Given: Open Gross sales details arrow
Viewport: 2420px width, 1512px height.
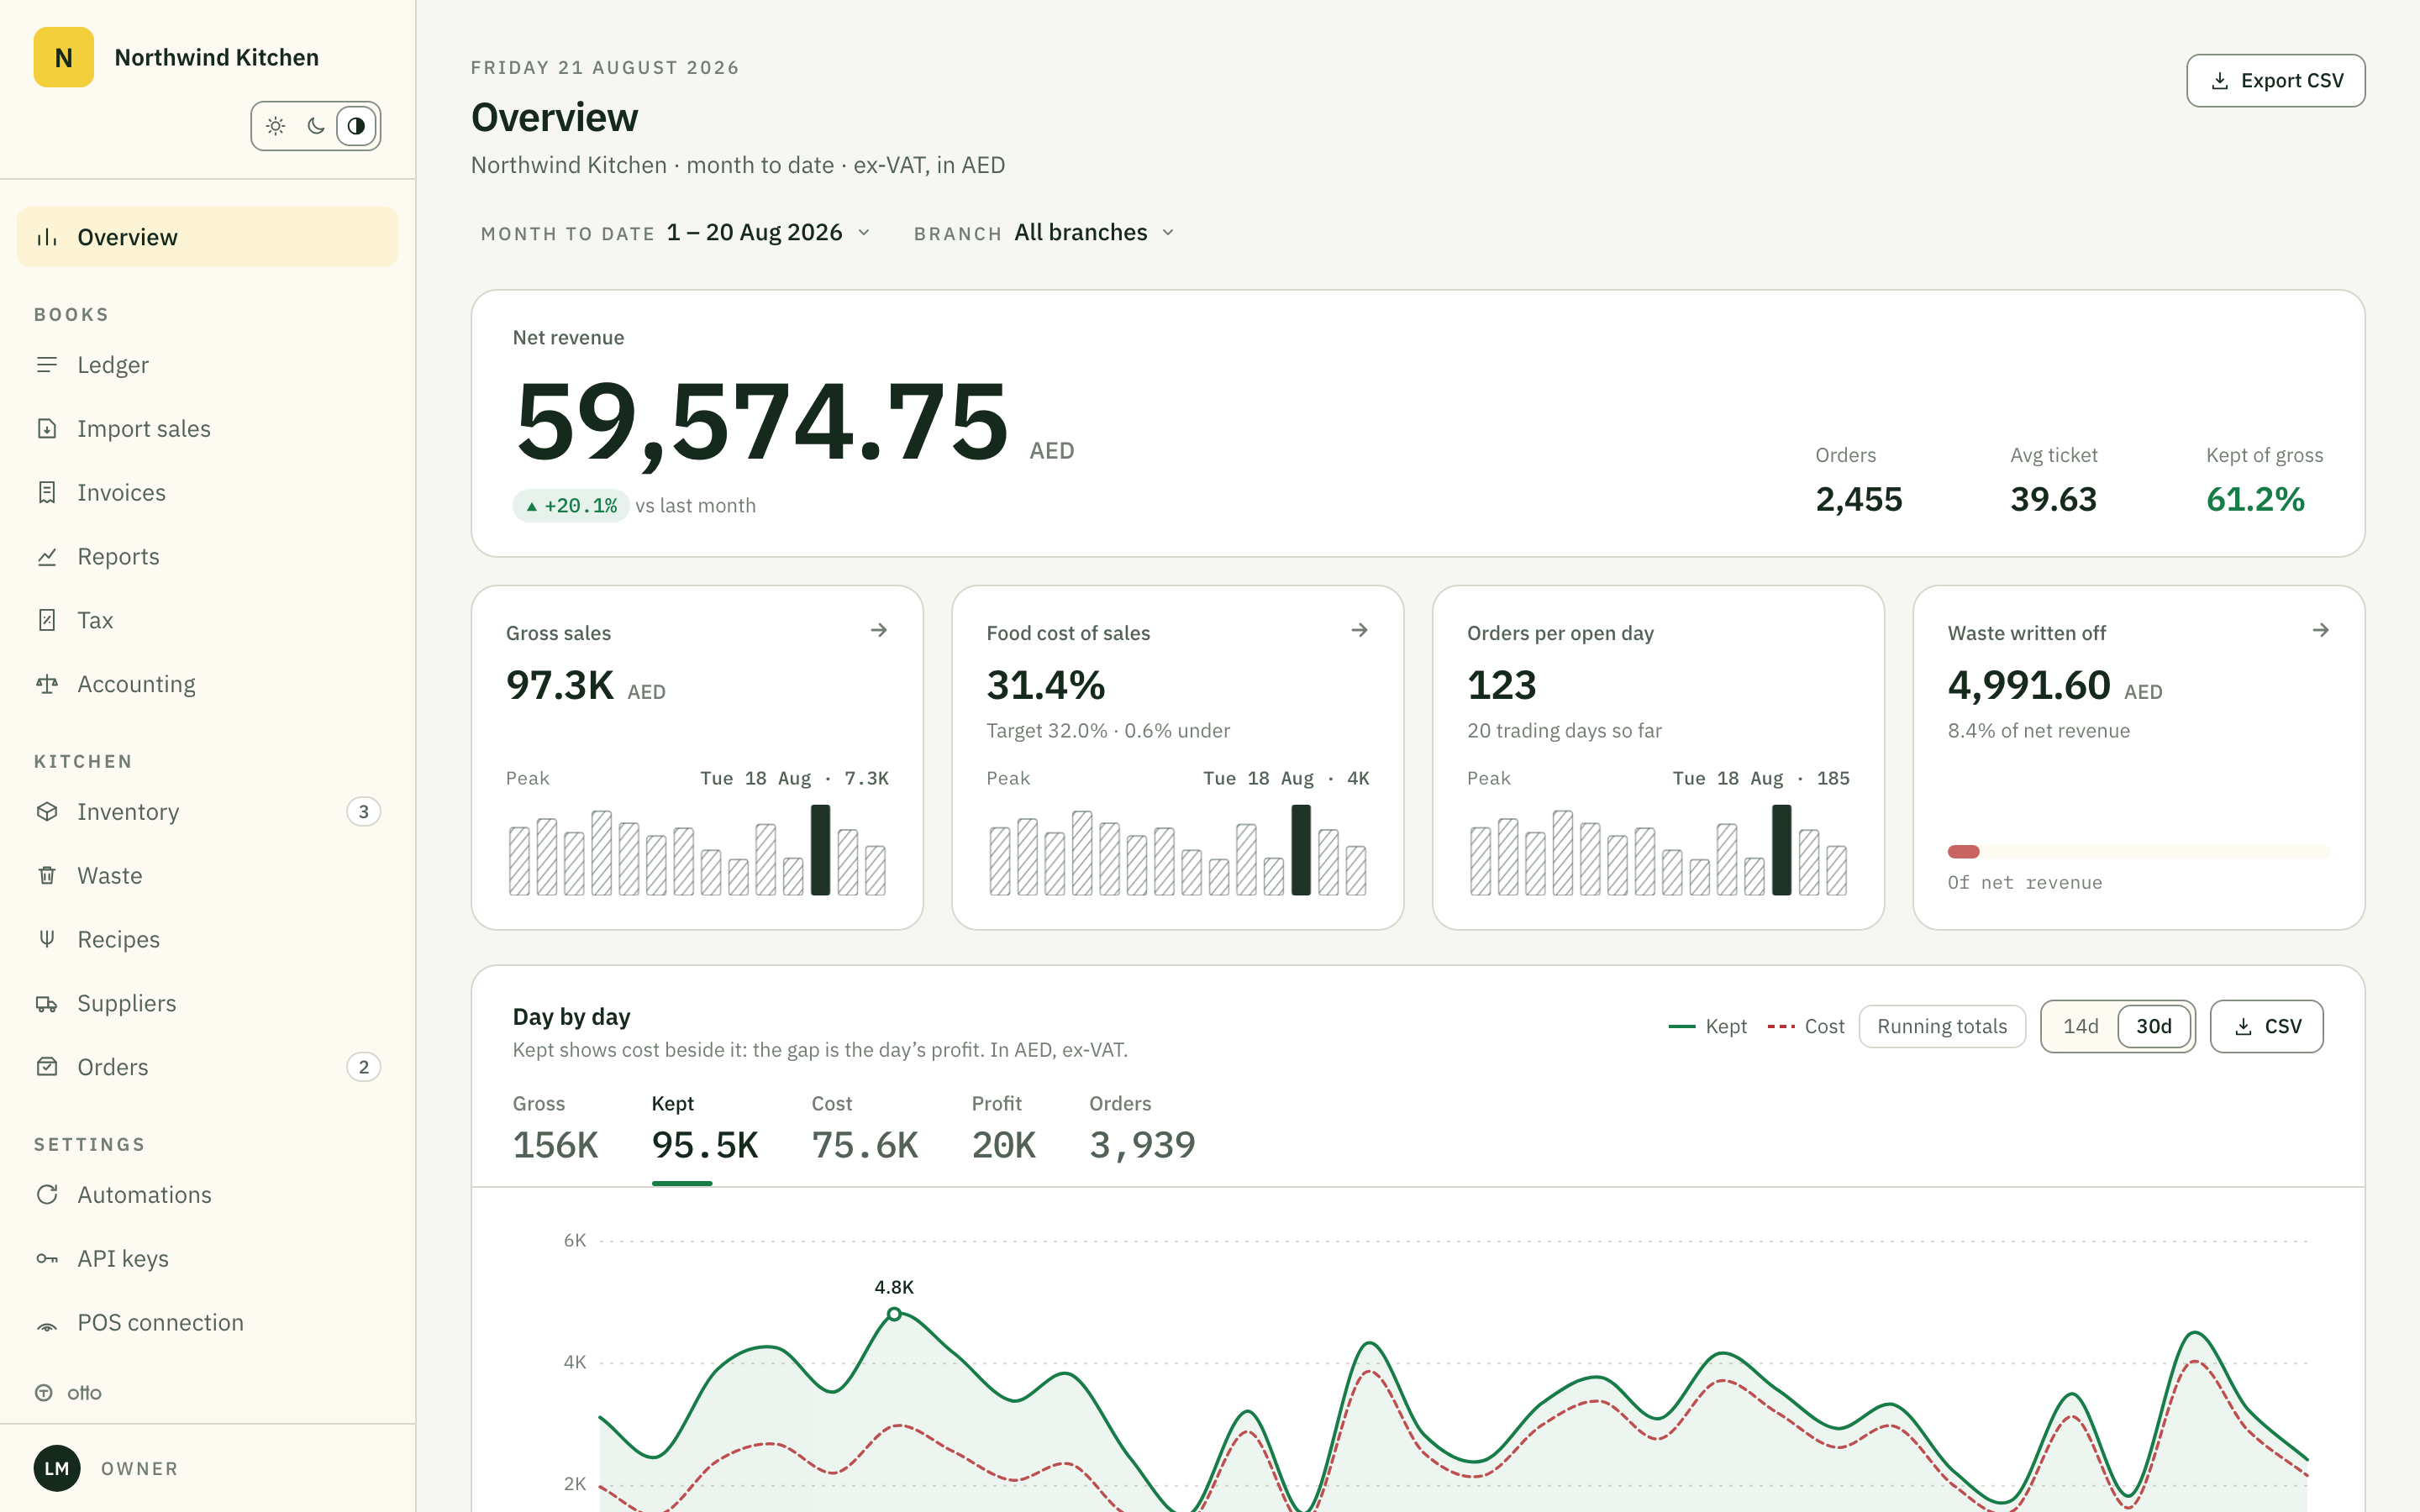Looking at the screenshot, I should pos(879,630).
